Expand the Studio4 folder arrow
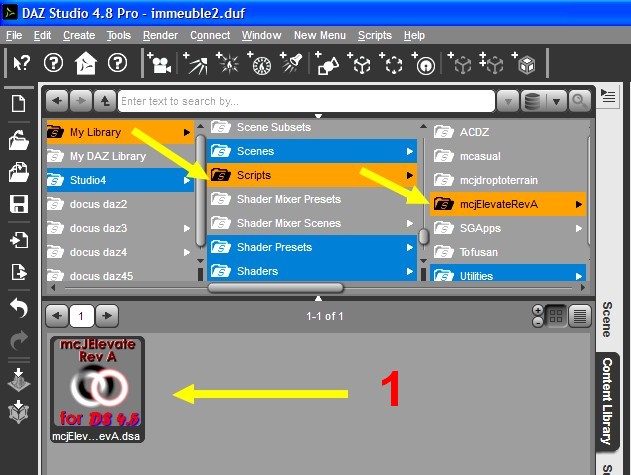The width and height of the screenshot is (631, 475). [x=186, y=180]
